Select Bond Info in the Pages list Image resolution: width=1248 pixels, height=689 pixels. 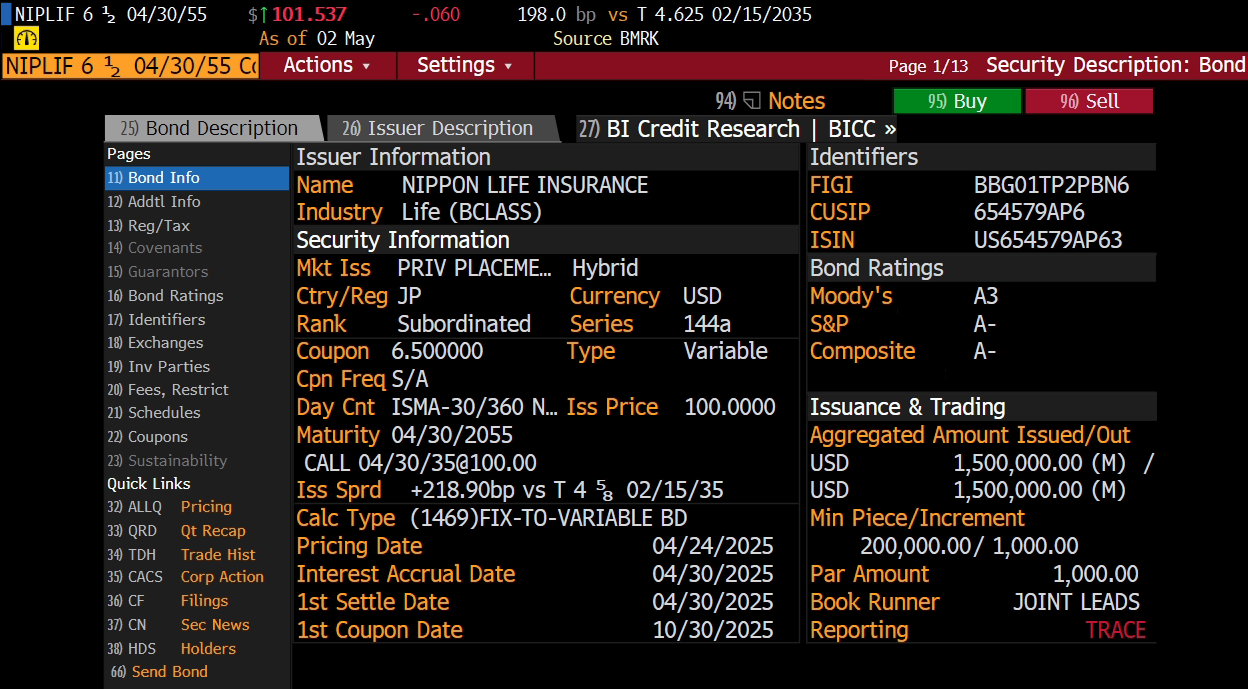(197, 178)
